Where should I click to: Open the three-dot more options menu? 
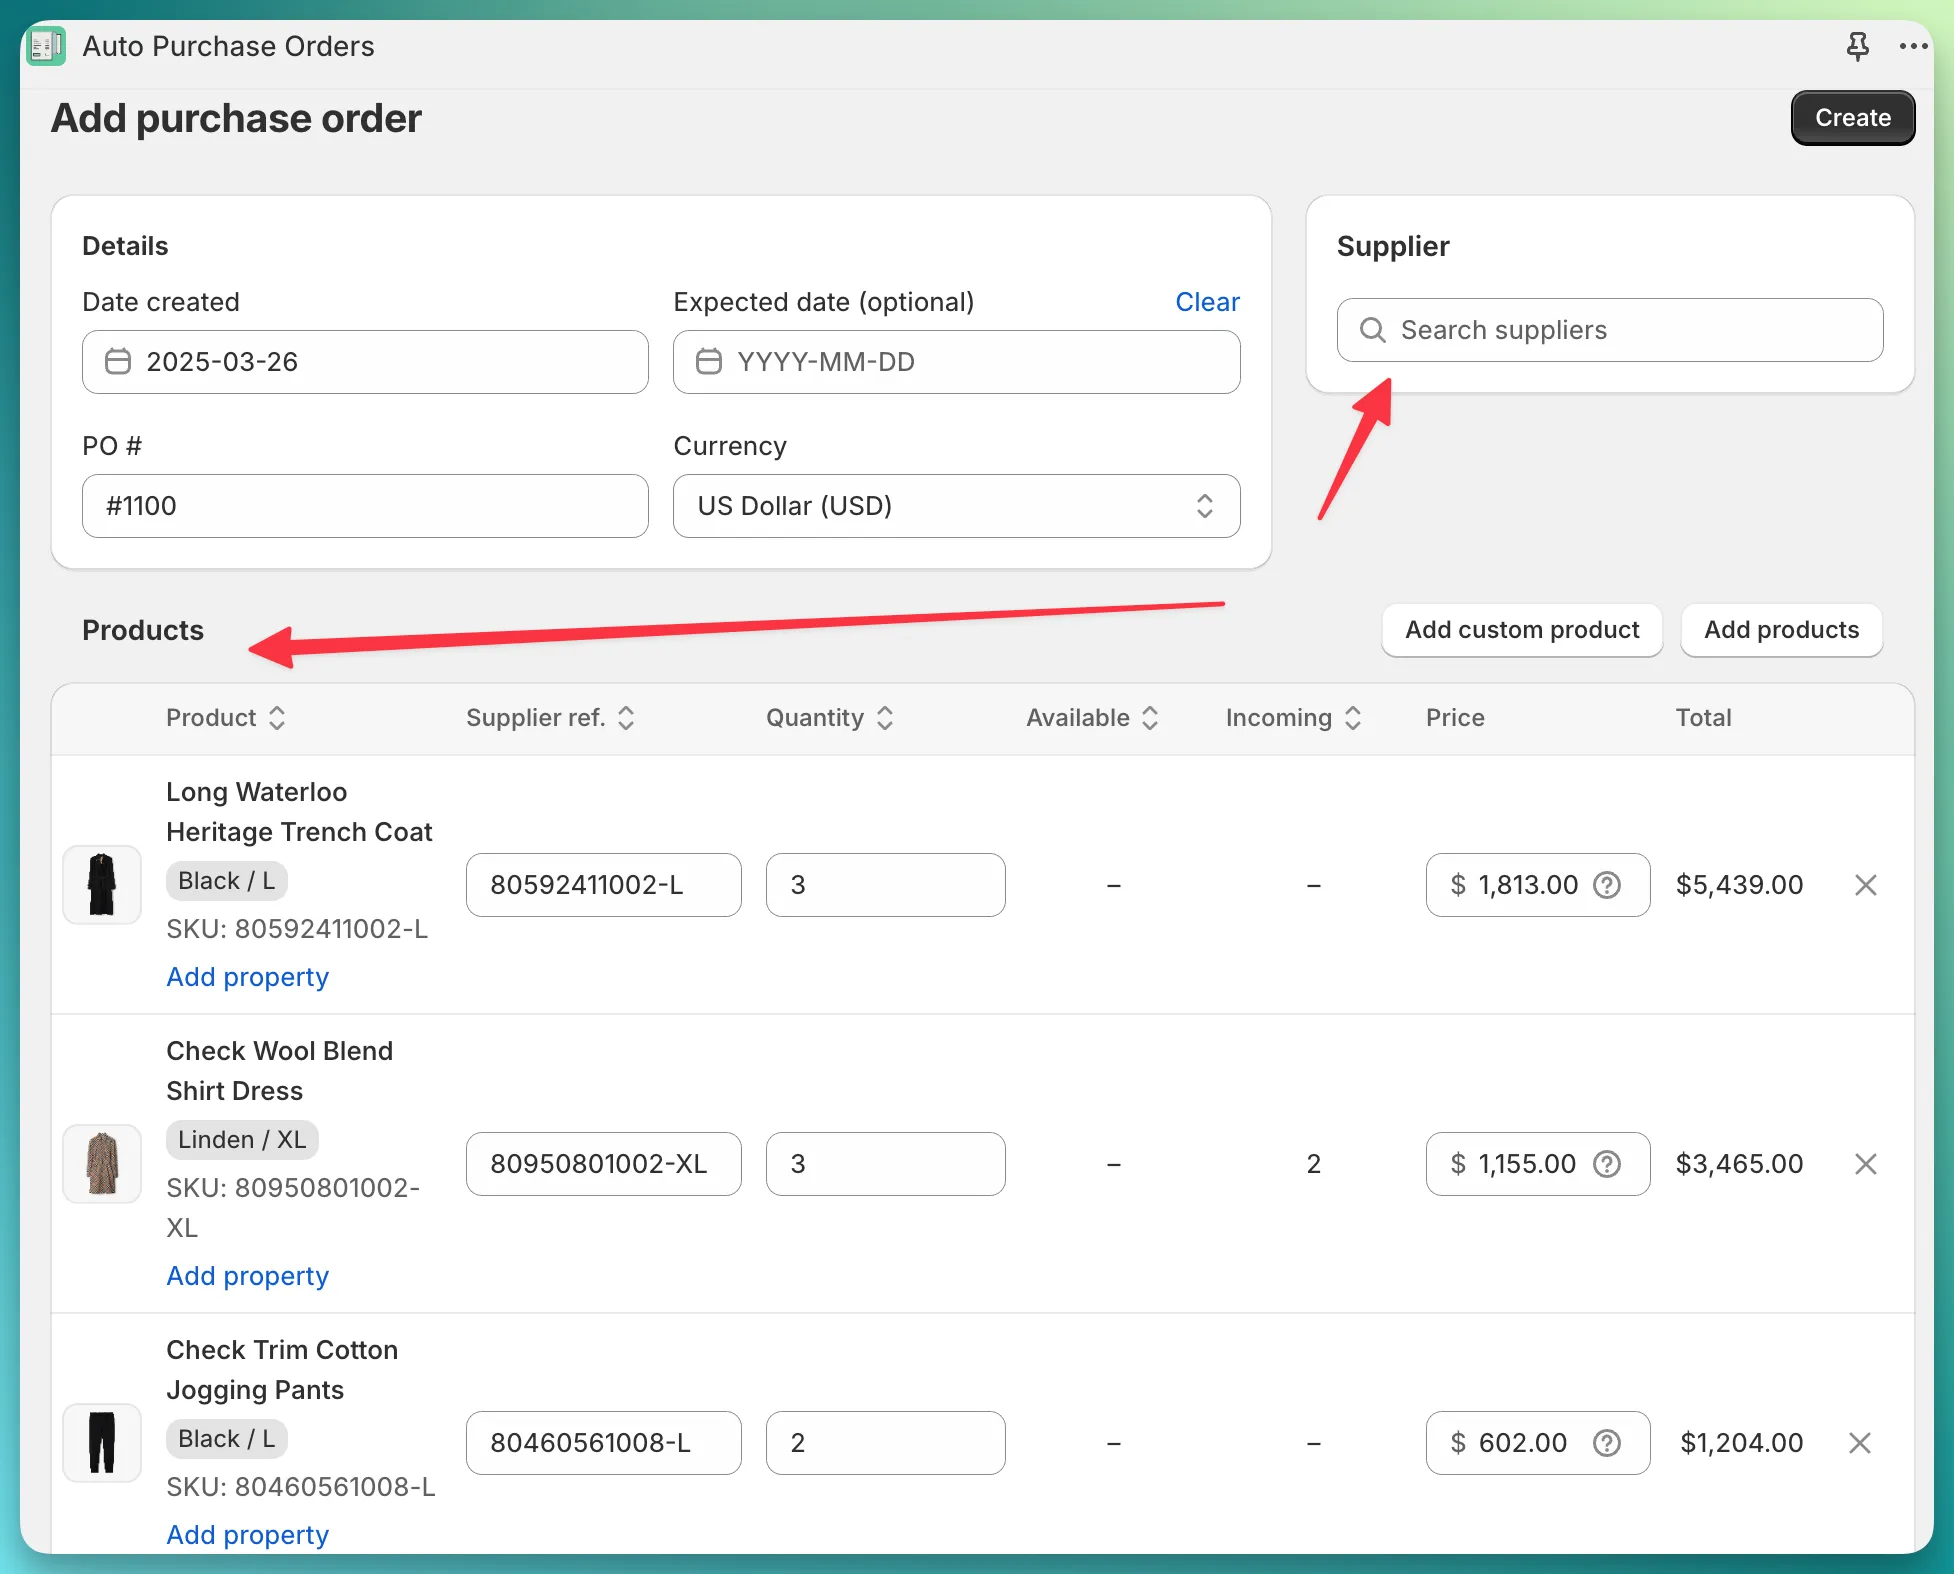[1913, 46]
